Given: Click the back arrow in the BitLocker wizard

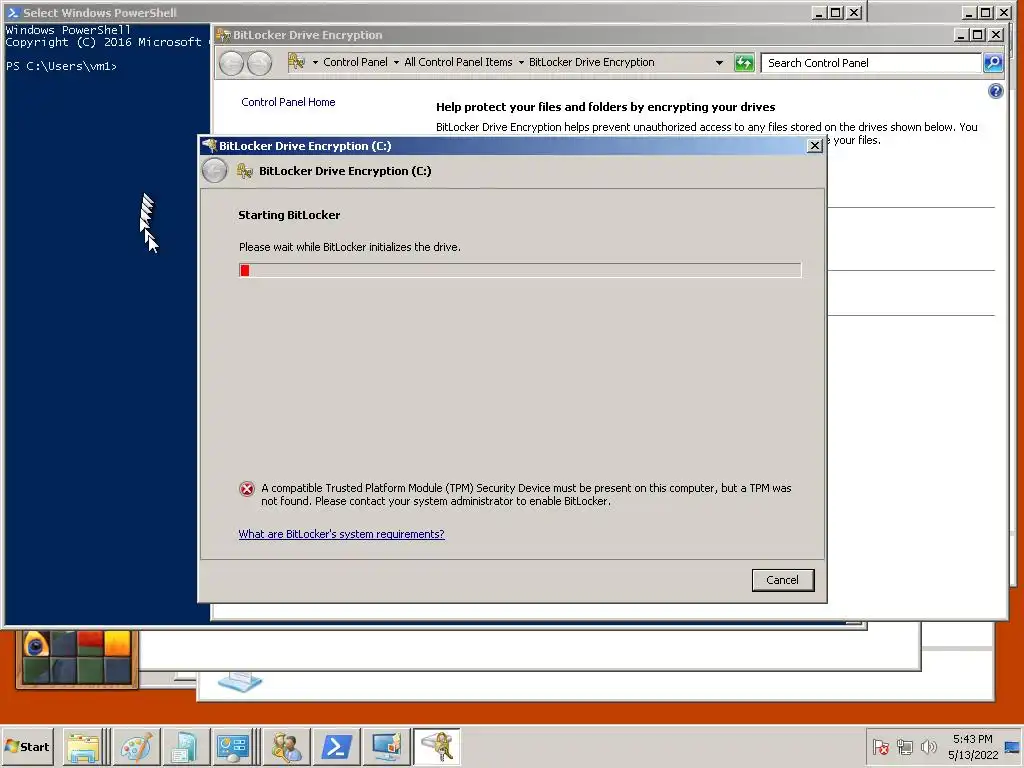Looking at the screenshot, I should point(214,171).
